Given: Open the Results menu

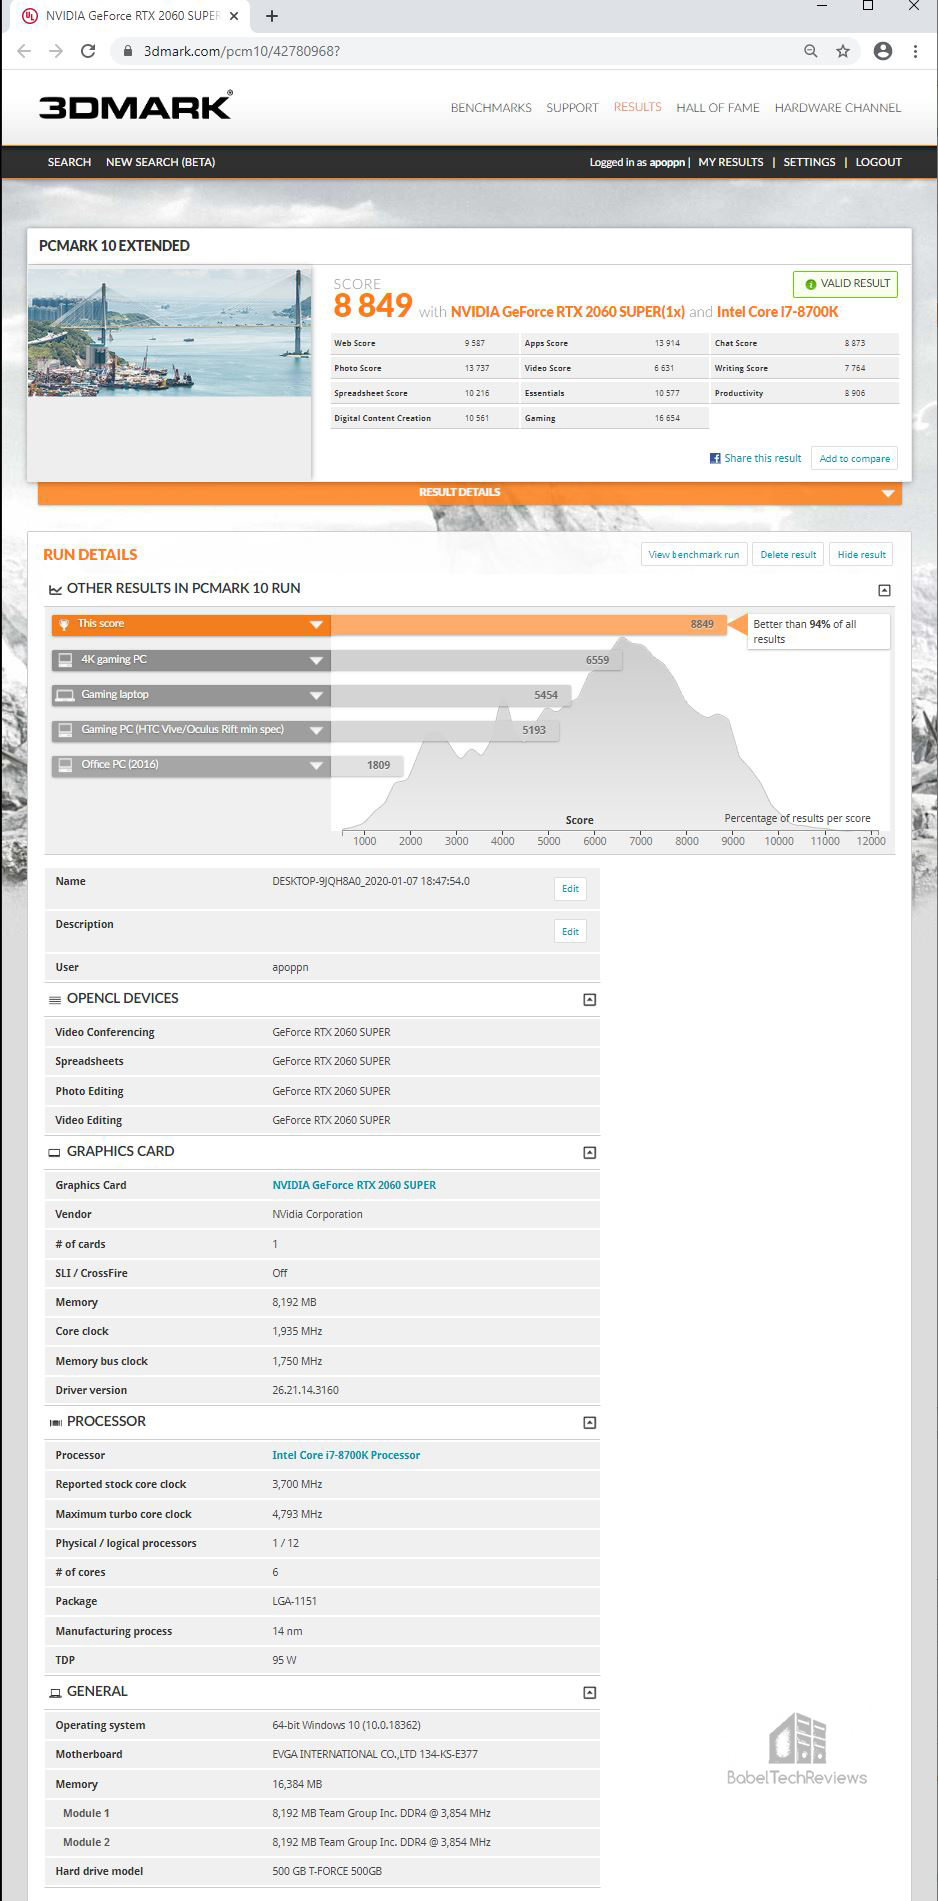Looking at the screenshot, I should 637,107.
